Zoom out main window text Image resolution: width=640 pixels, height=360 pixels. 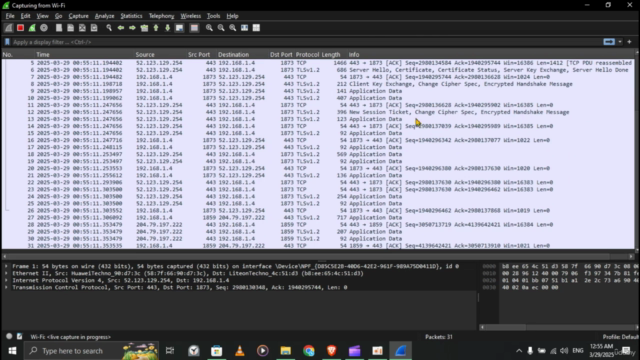(x=221, y=28)
